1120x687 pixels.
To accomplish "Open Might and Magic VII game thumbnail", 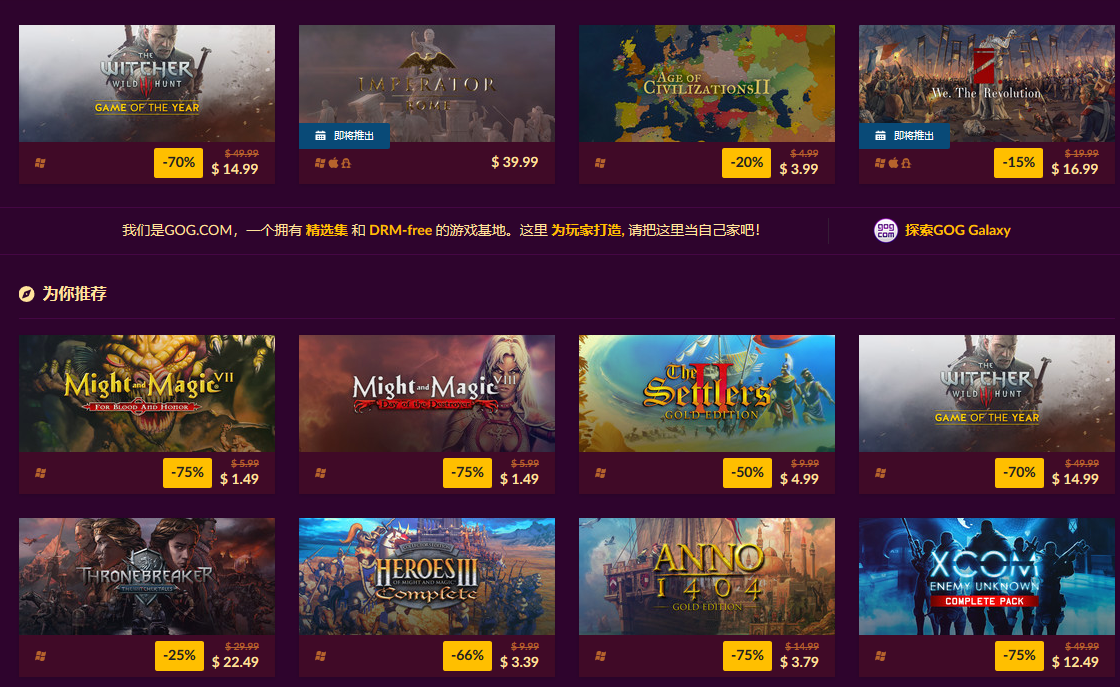I will (147, 393).
